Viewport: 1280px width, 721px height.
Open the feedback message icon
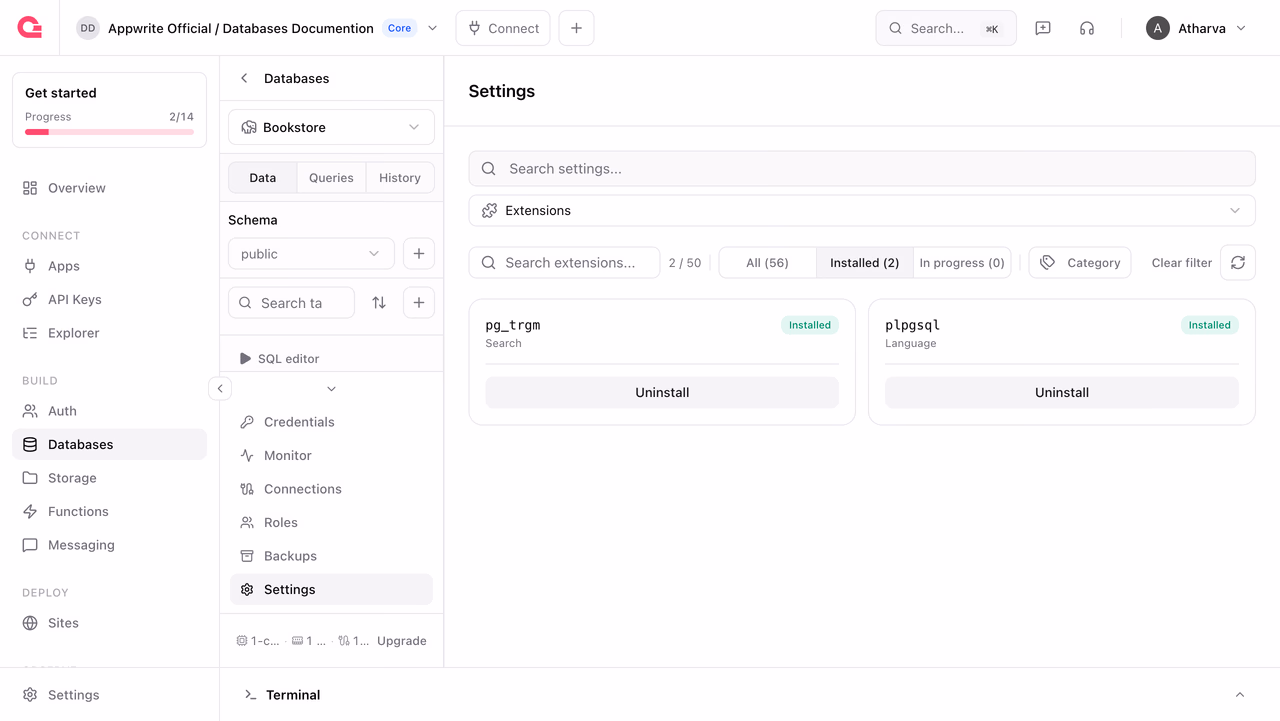point(1043,28)
